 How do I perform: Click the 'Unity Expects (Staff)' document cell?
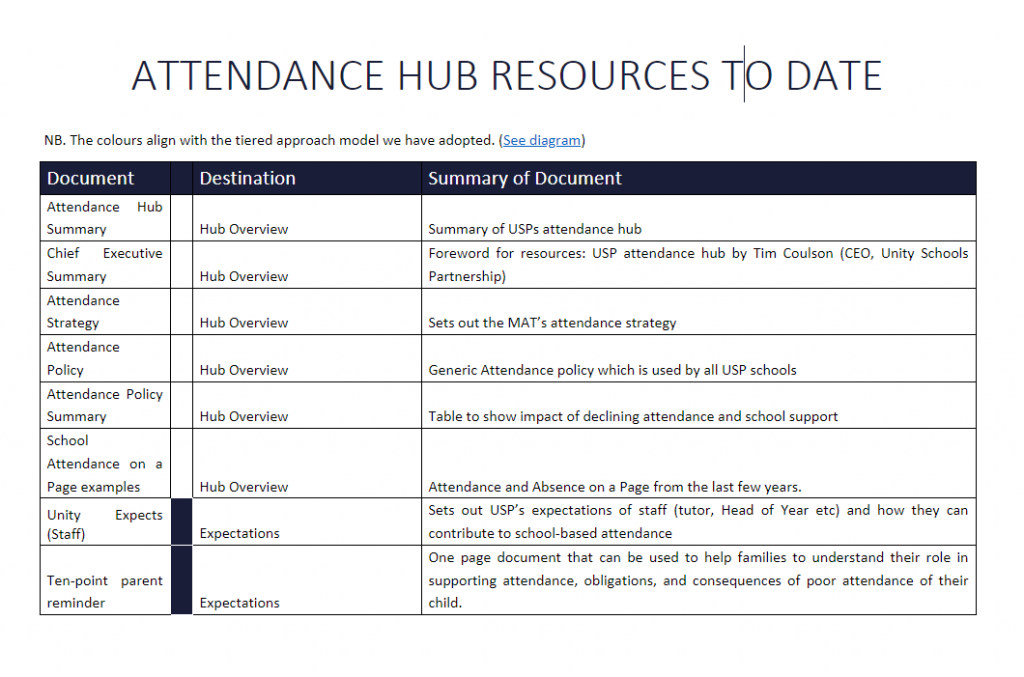pos(105,522)
